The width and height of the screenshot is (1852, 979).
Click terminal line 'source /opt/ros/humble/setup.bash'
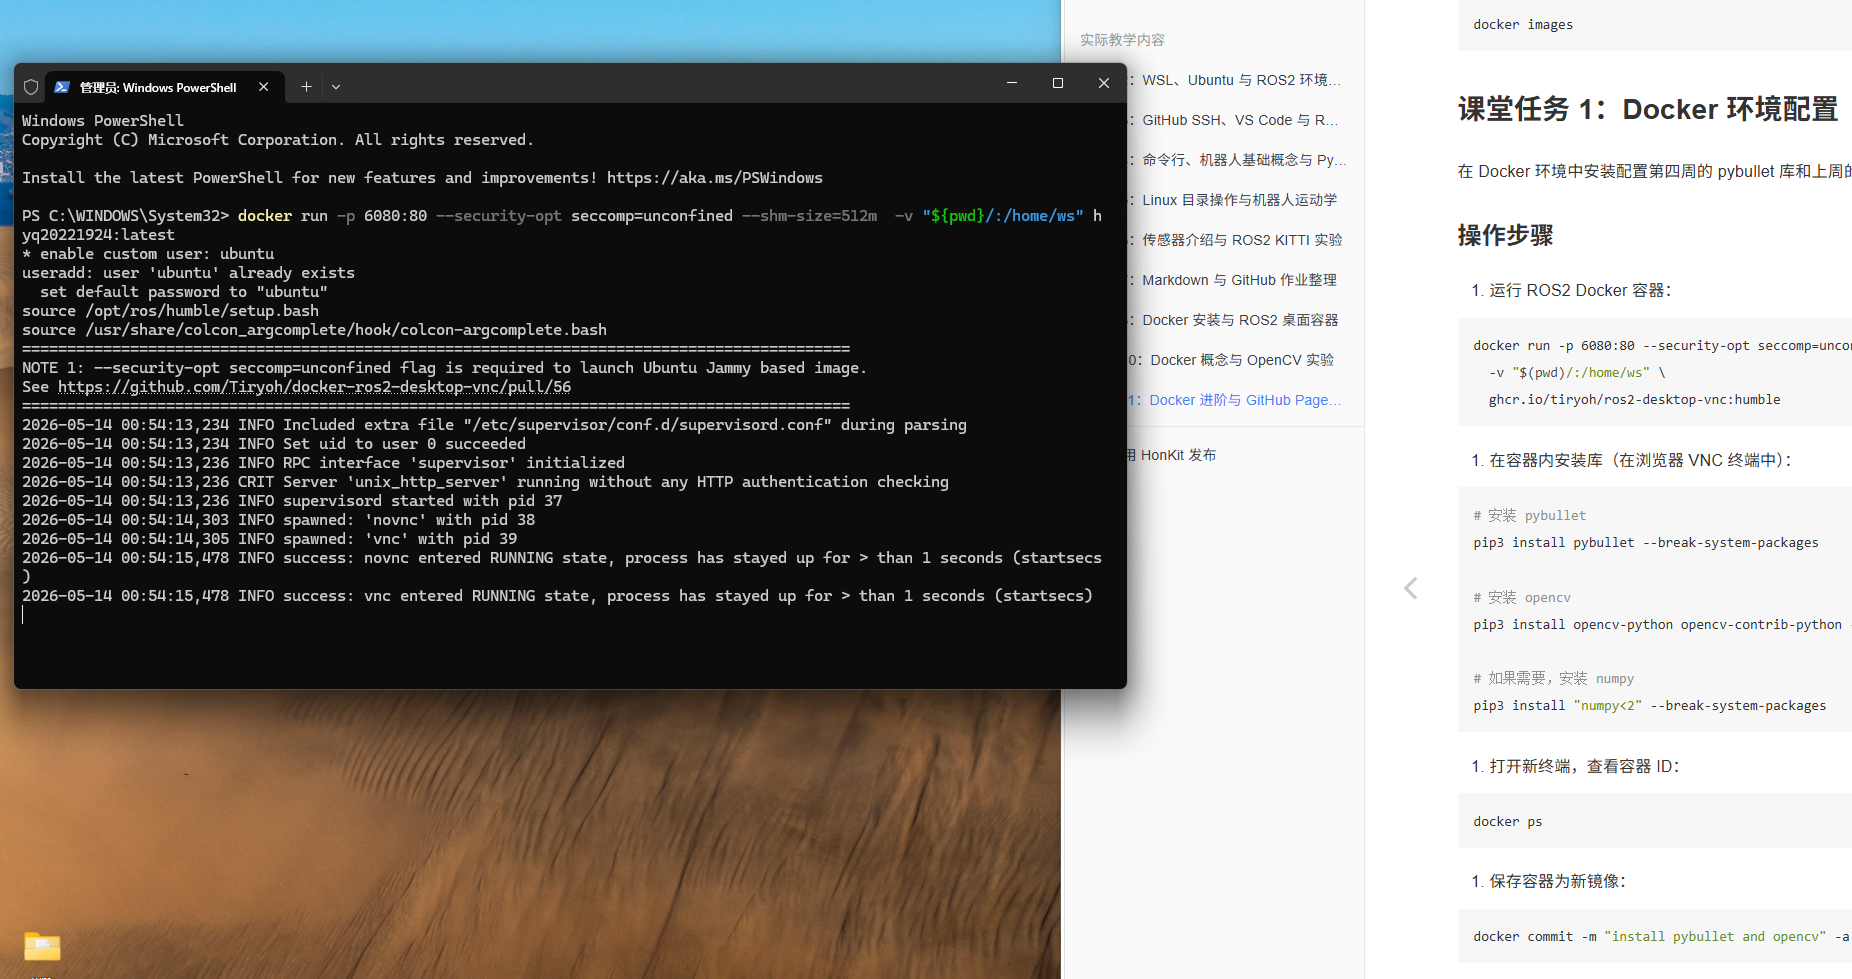(x=170, y=311)
